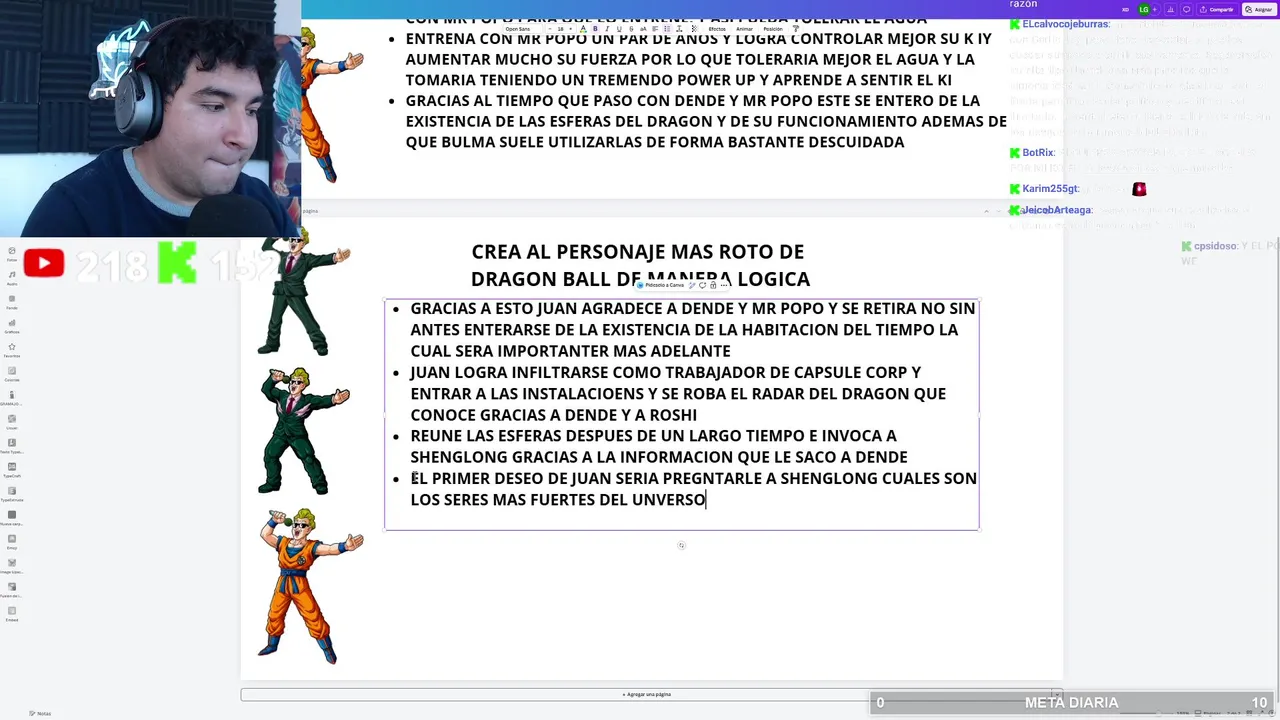Open the Efectos menu
Image resolution: width=1280 pixels, height=720 pixels.
click(x=717, y=29)
